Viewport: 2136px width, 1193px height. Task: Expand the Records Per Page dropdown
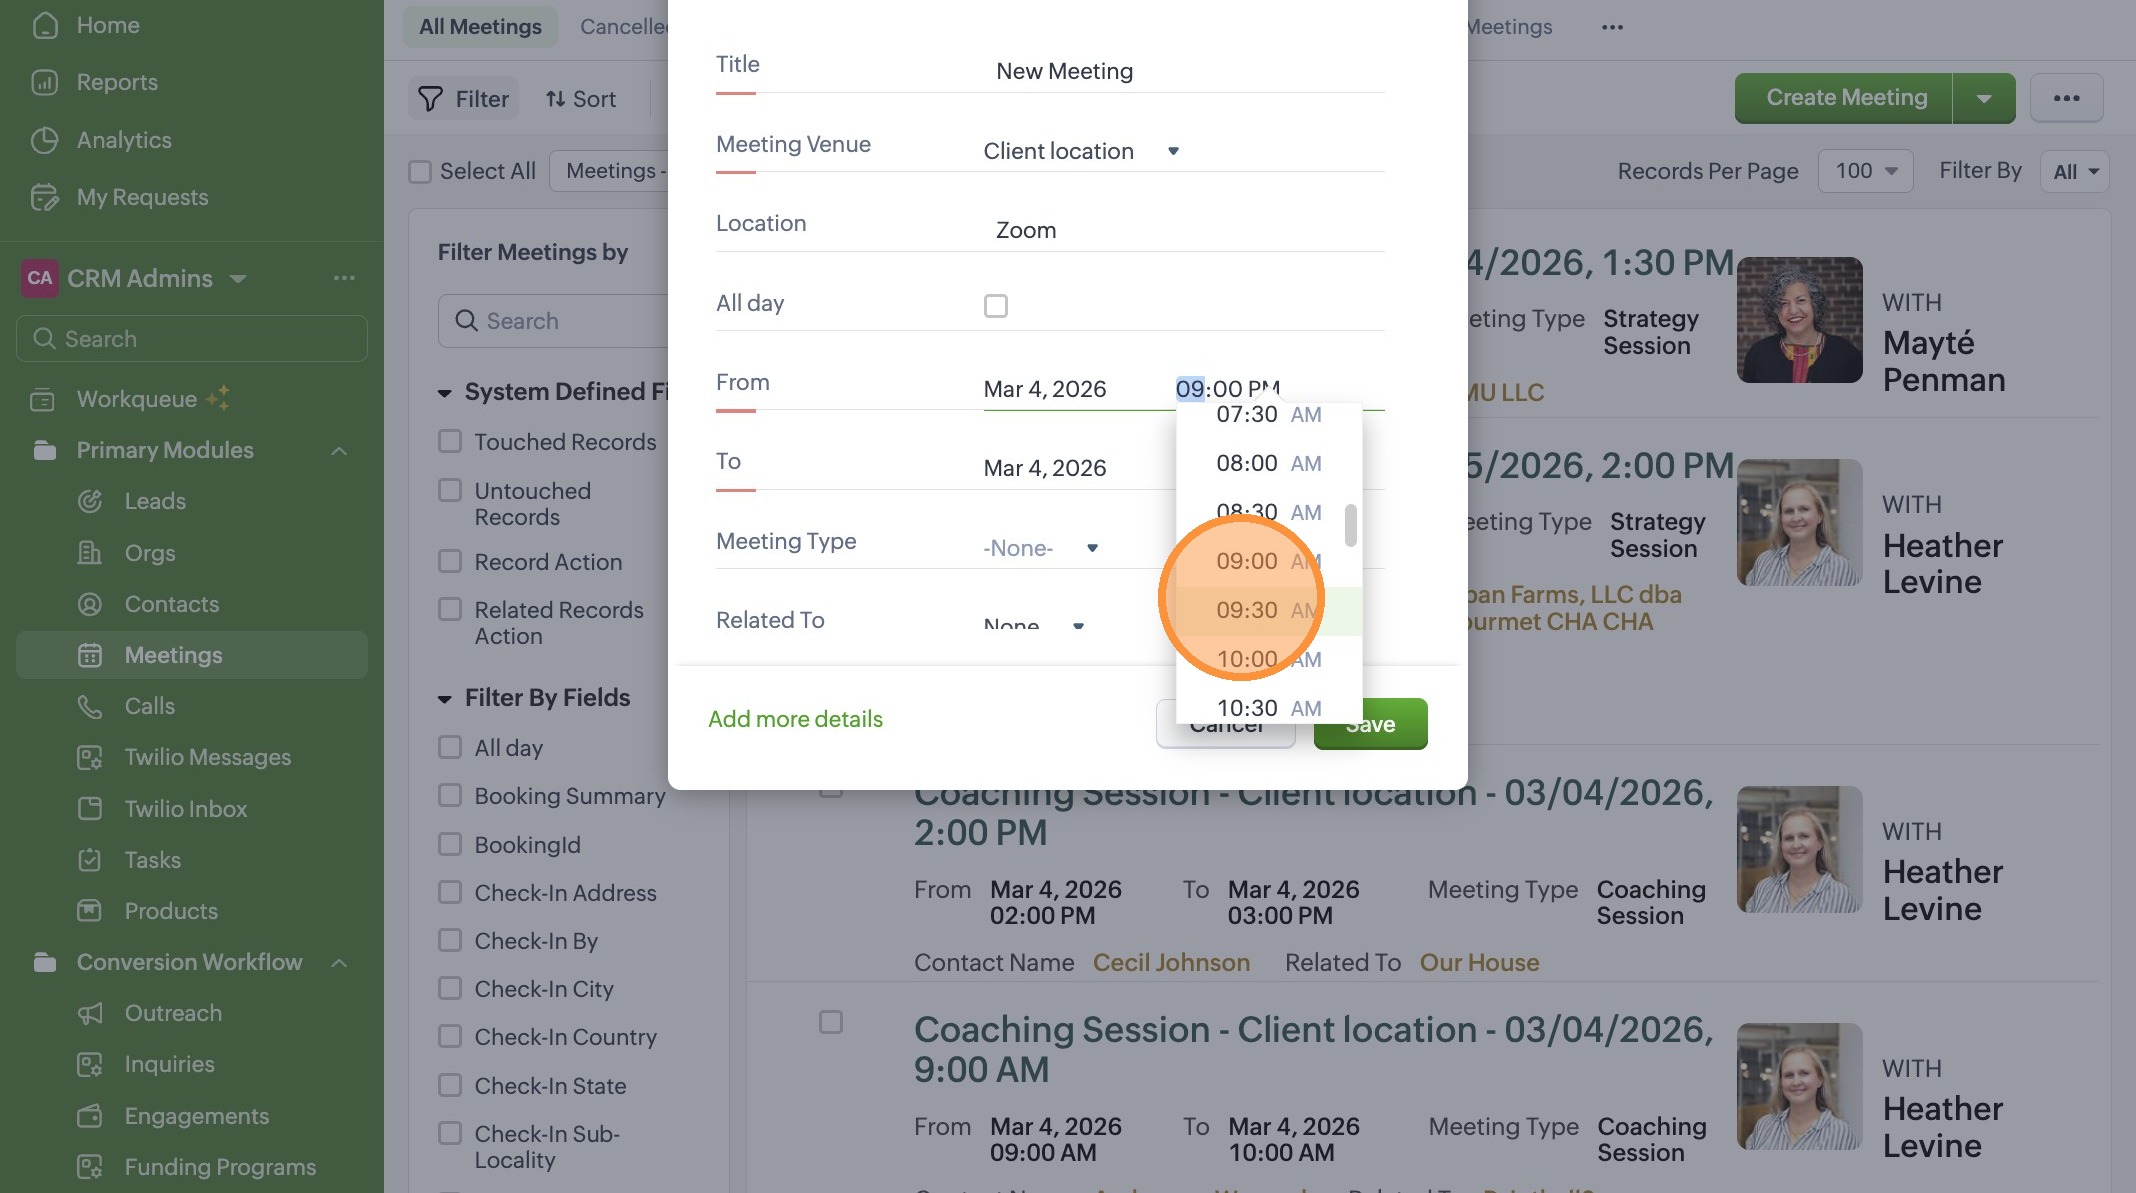[1865, 171]
